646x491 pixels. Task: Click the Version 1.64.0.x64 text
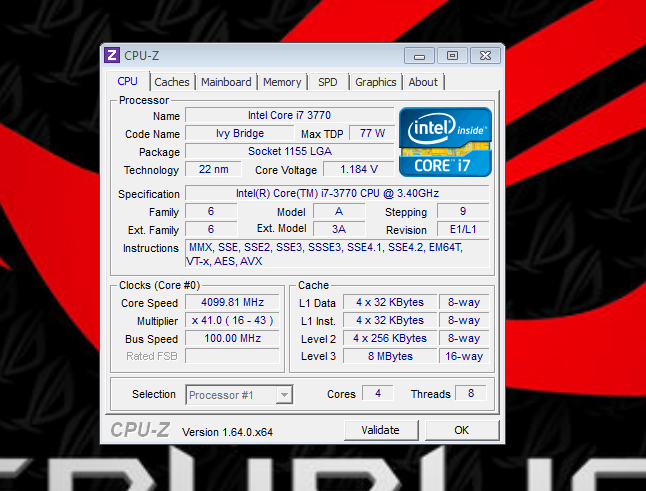pyautogui.click(x=227, y=432)
